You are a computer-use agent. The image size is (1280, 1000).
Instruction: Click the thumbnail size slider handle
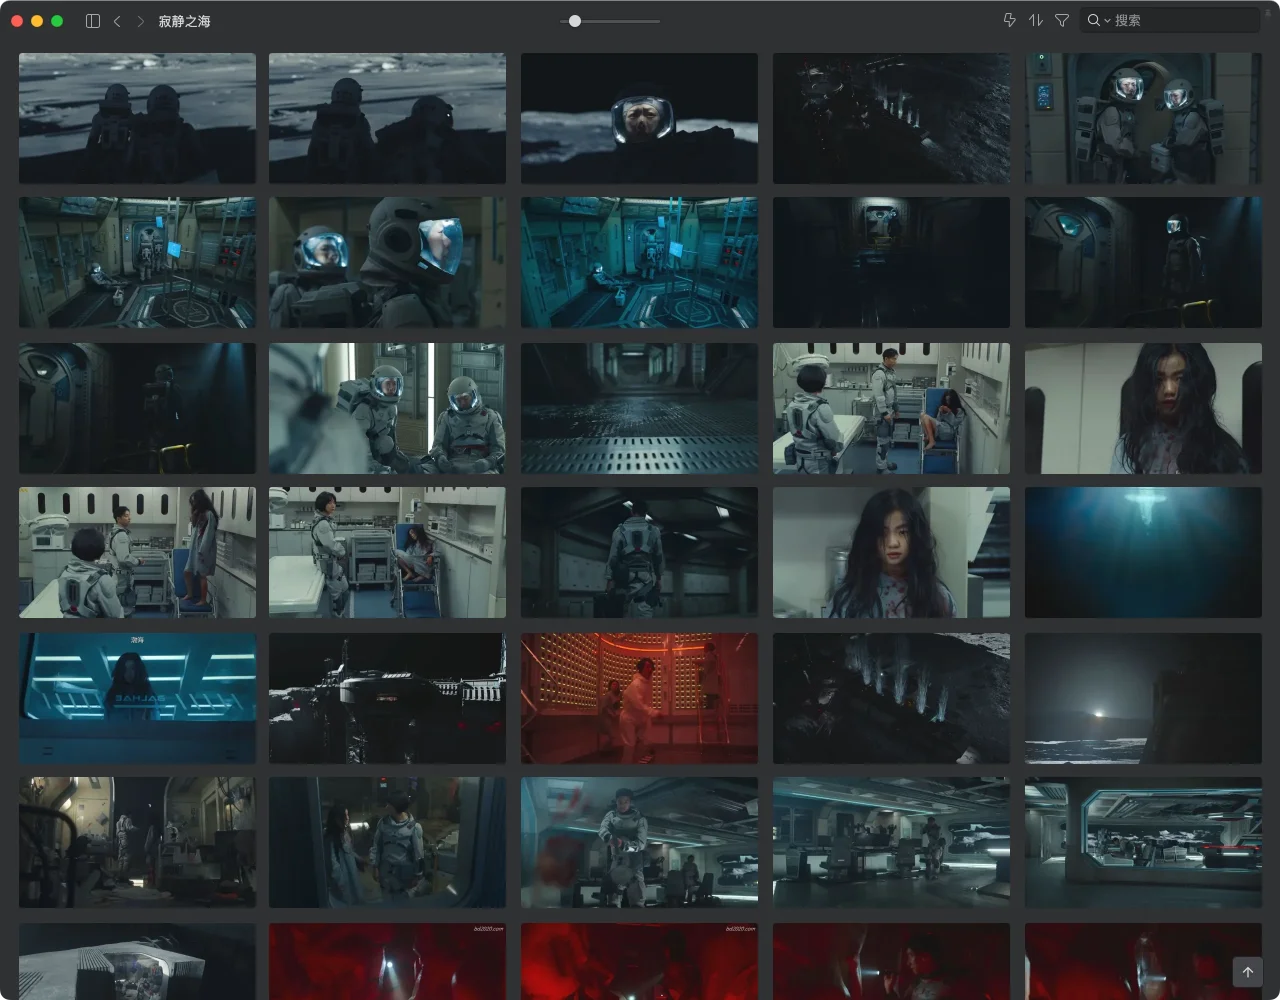575,20
